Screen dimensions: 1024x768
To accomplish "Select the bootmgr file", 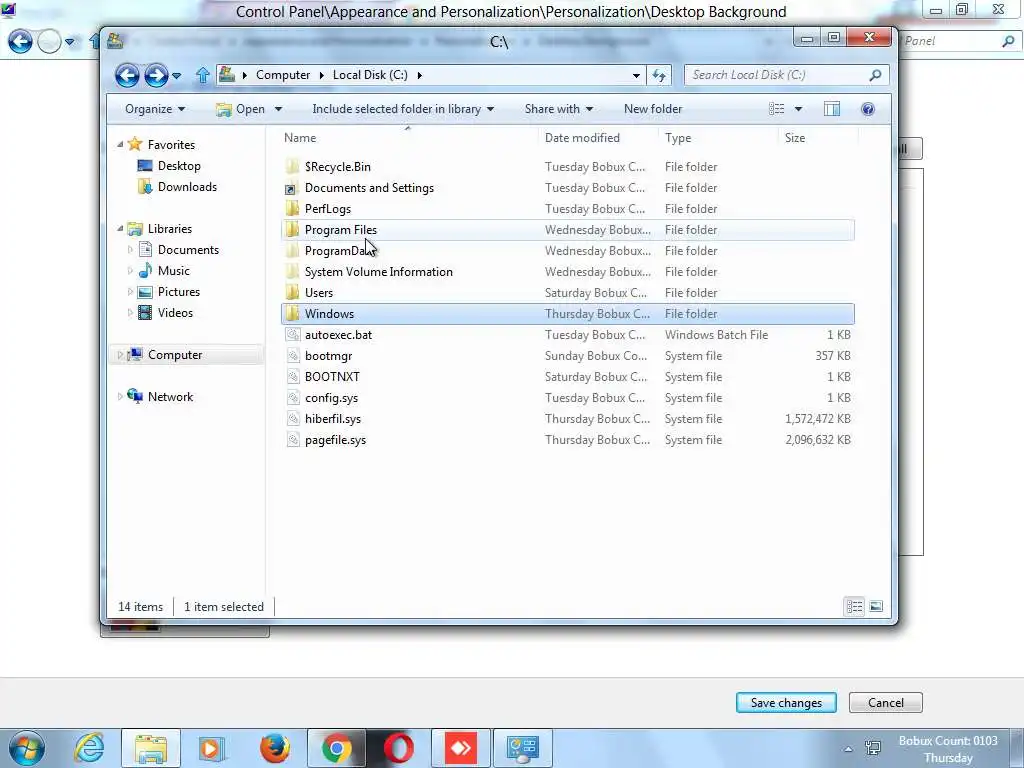I will [568, 356].
